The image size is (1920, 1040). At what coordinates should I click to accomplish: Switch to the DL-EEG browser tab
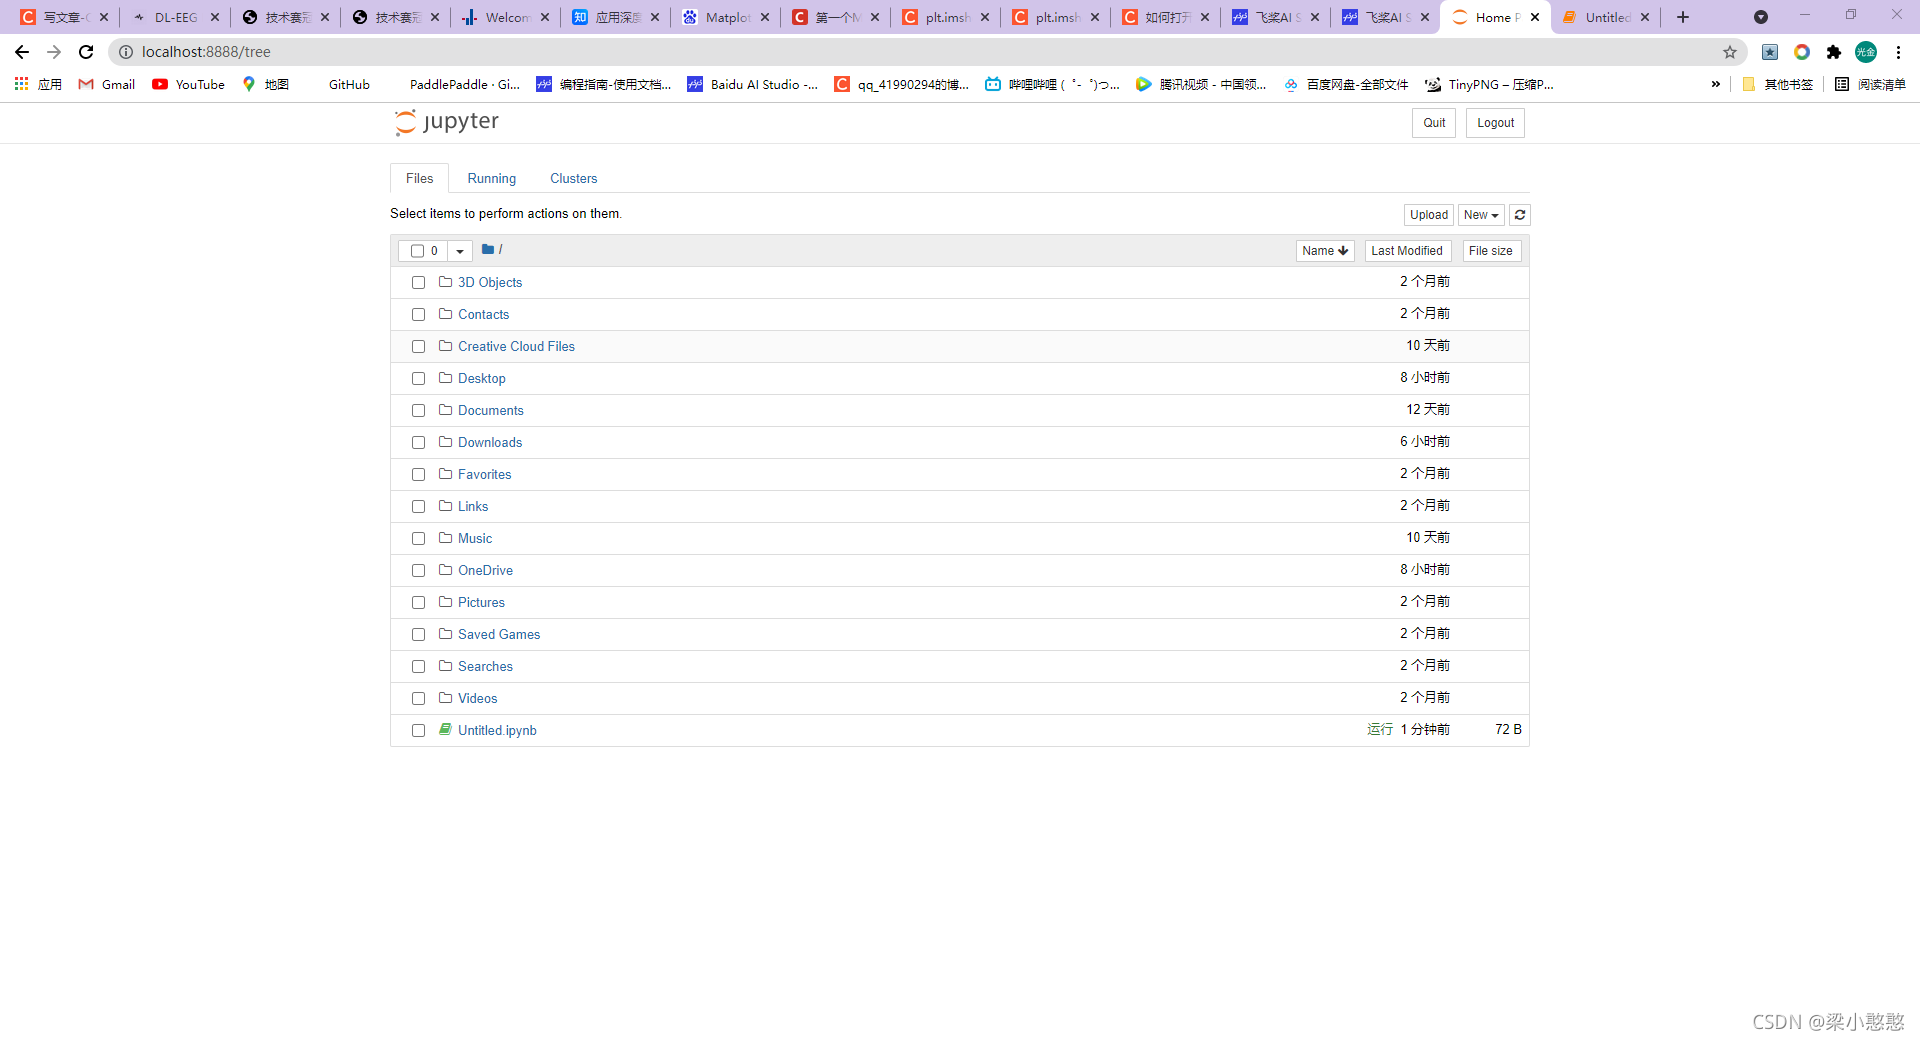(175, 17)
